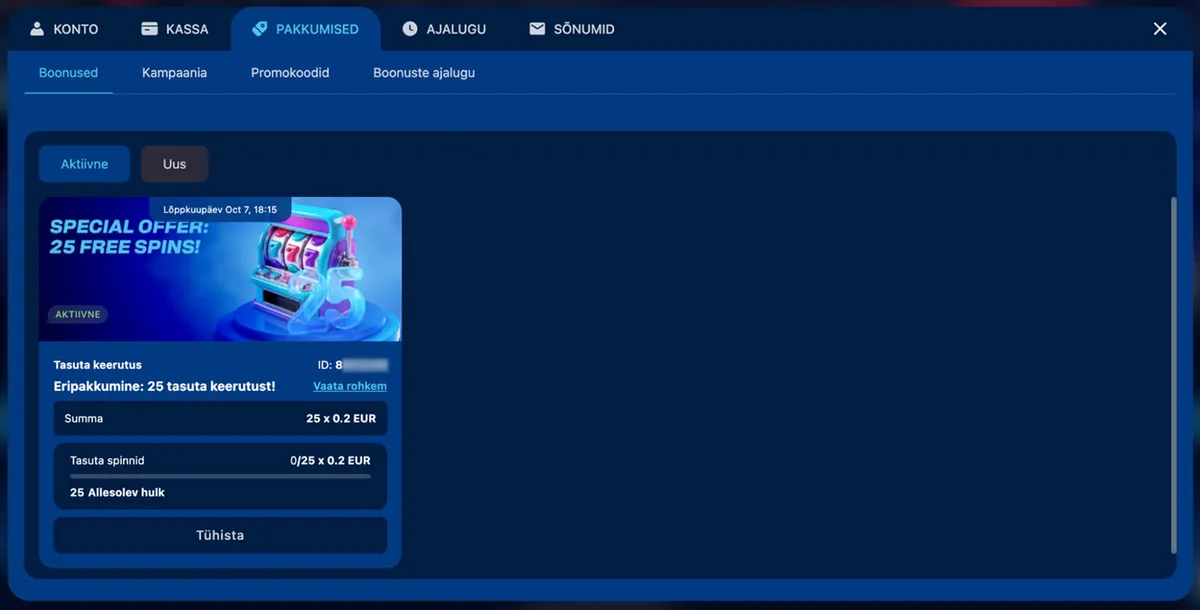Open the AJALUGU tab
This screenshot has height=610, width=1200.
click(444, 29)
